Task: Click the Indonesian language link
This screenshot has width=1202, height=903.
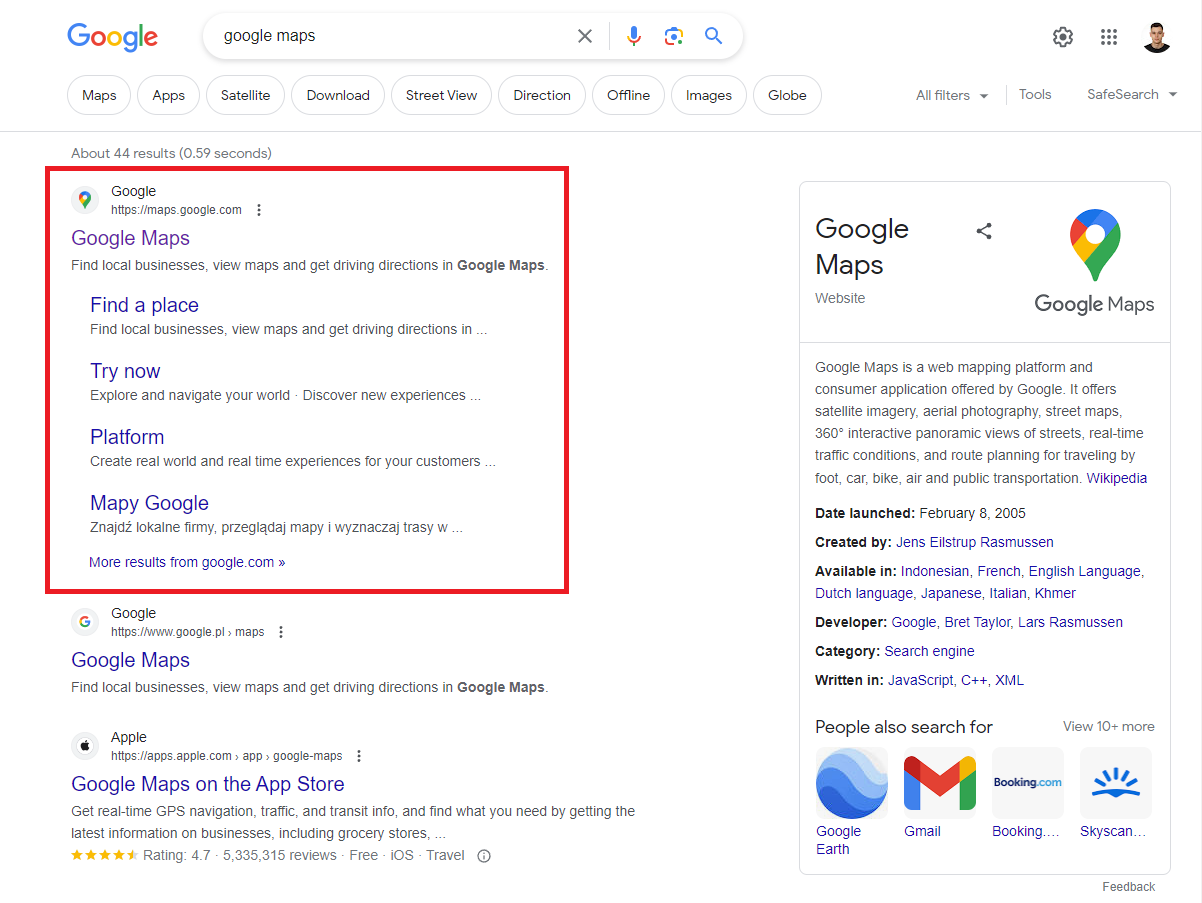Action: [935, 571]
